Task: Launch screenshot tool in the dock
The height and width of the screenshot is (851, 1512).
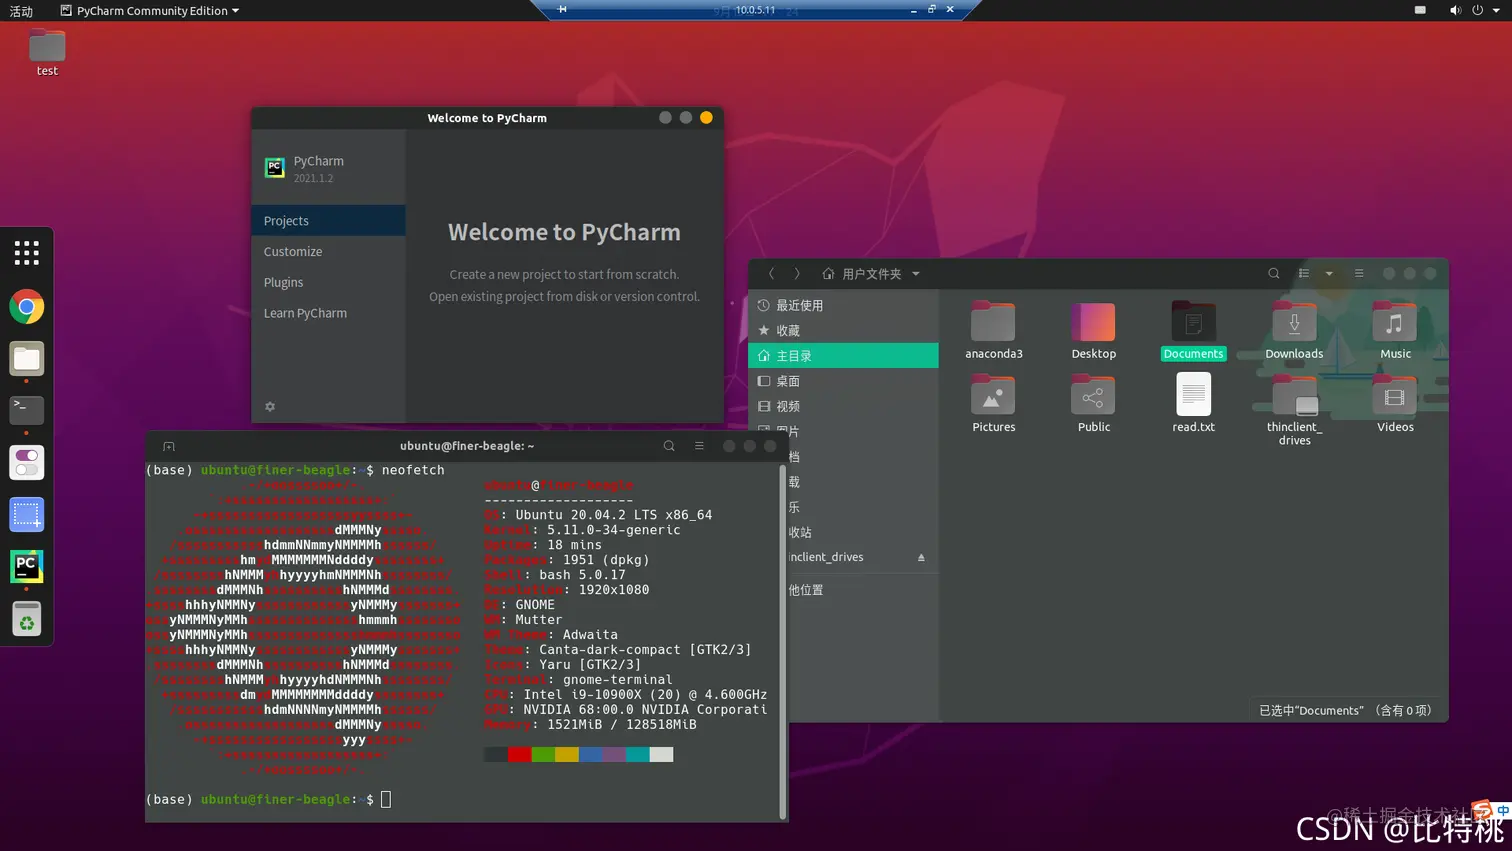Action: pyautogui.click(x=27, y=515)
